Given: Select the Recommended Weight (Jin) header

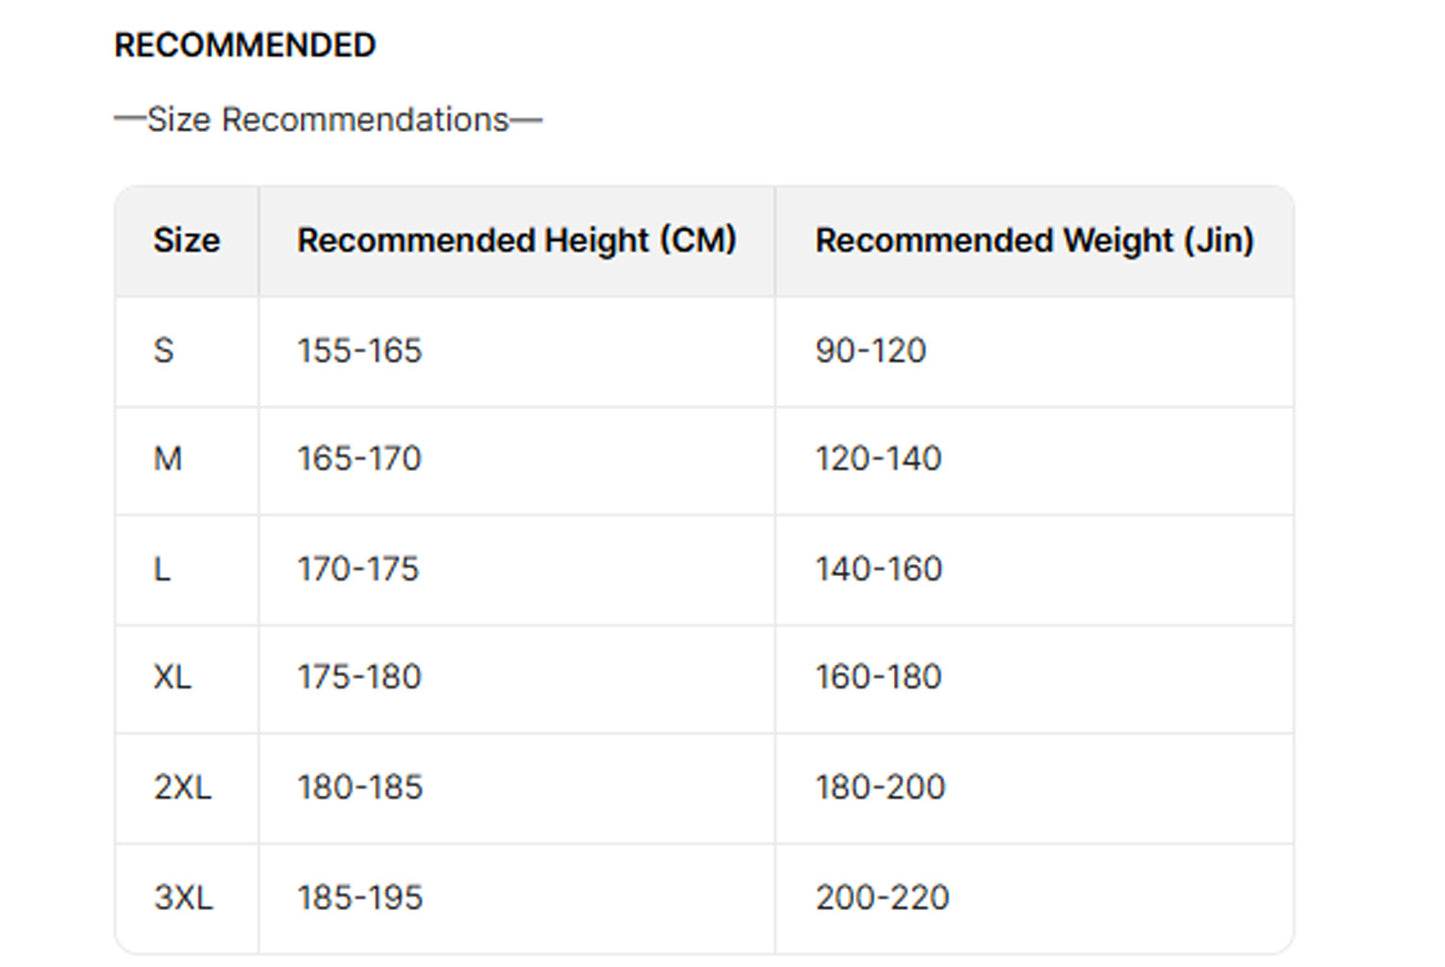Looking at the screenshot, I should (1034, 241).
